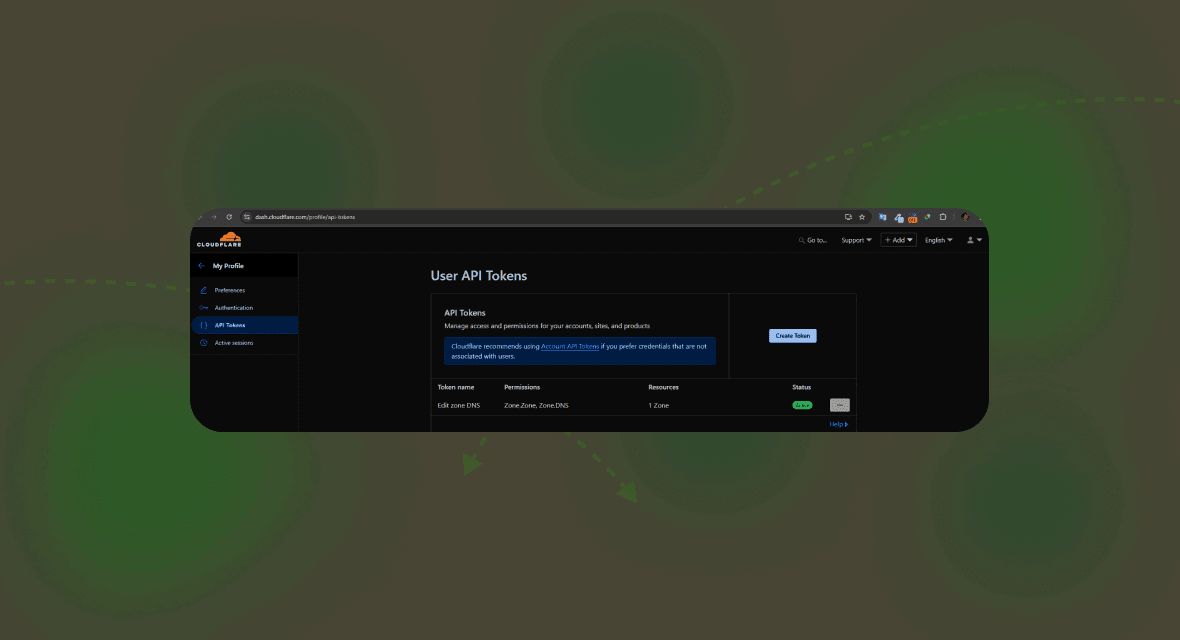The height and width of the screenshot is (640, 1180).
Task: Click the green Active status badge
Action: pyautogui.click(x=802, y=405)
